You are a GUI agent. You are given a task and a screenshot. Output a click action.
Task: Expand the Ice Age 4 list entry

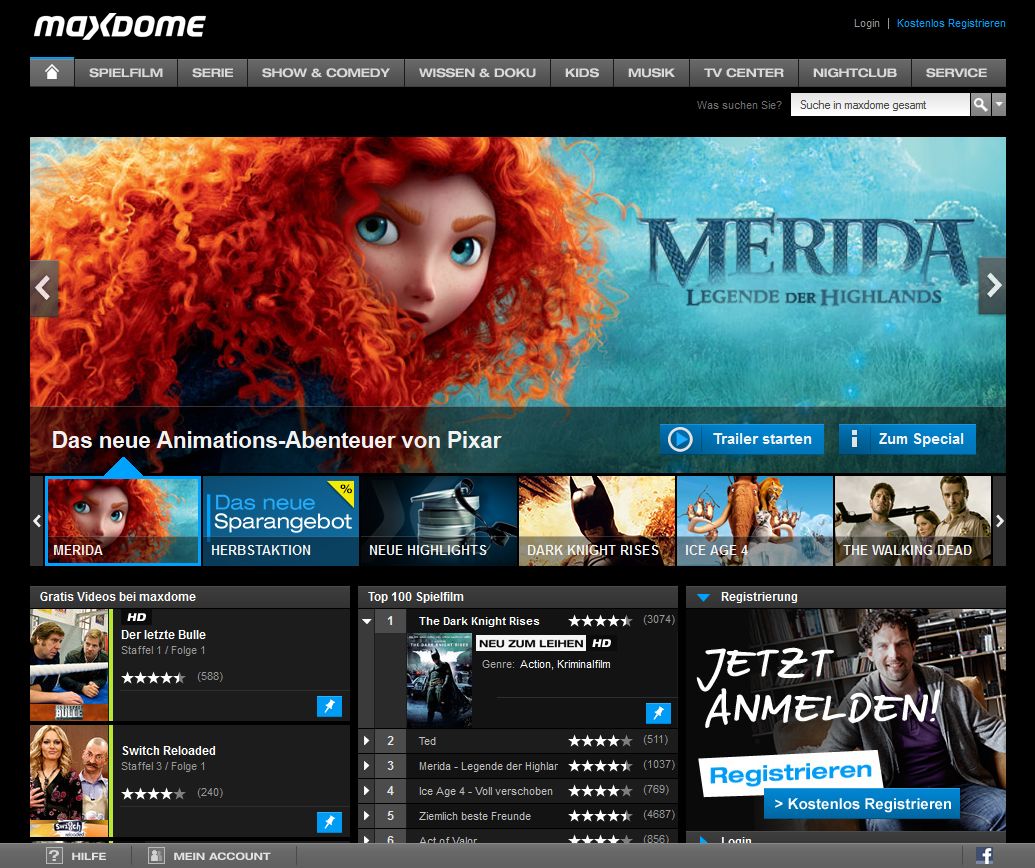coord(366,791)
